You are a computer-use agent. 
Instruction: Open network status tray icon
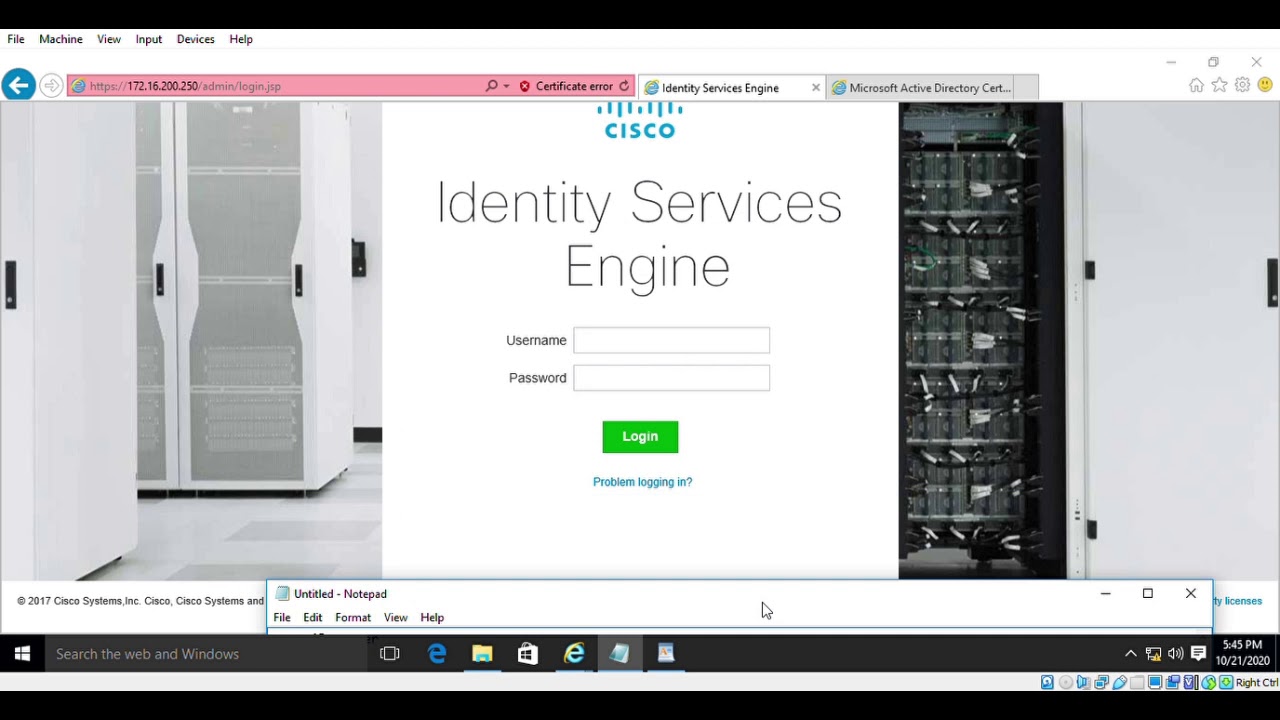(x=1153, y=654)
